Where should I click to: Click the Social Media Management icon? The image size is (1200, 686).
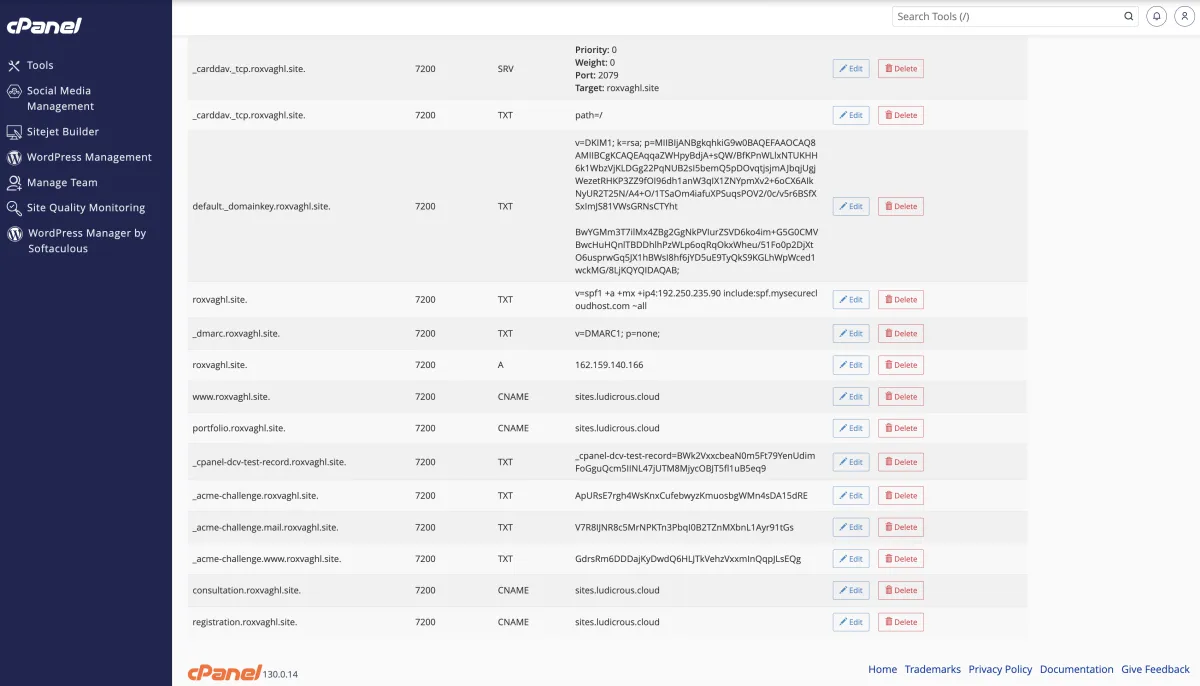(x=14, y=91)
